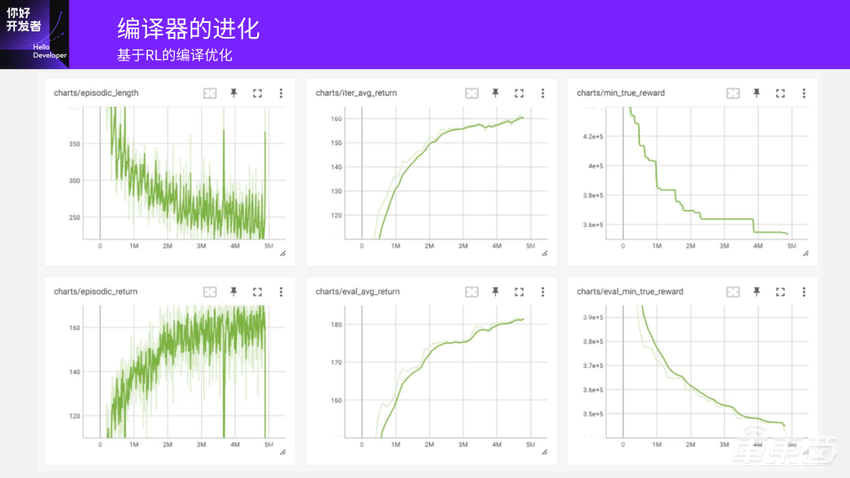Open more options for charts/episodic_length

pos(281,93)
